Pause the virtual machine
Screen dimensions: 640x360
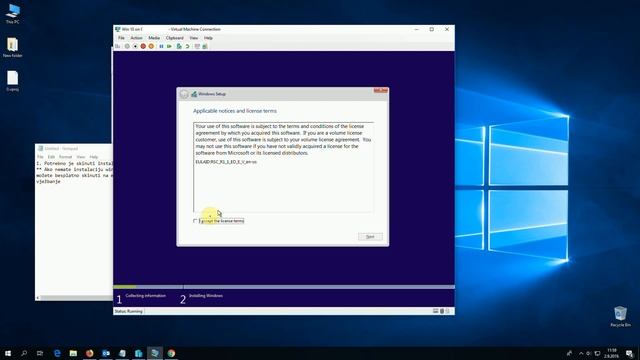coord(161,46)
